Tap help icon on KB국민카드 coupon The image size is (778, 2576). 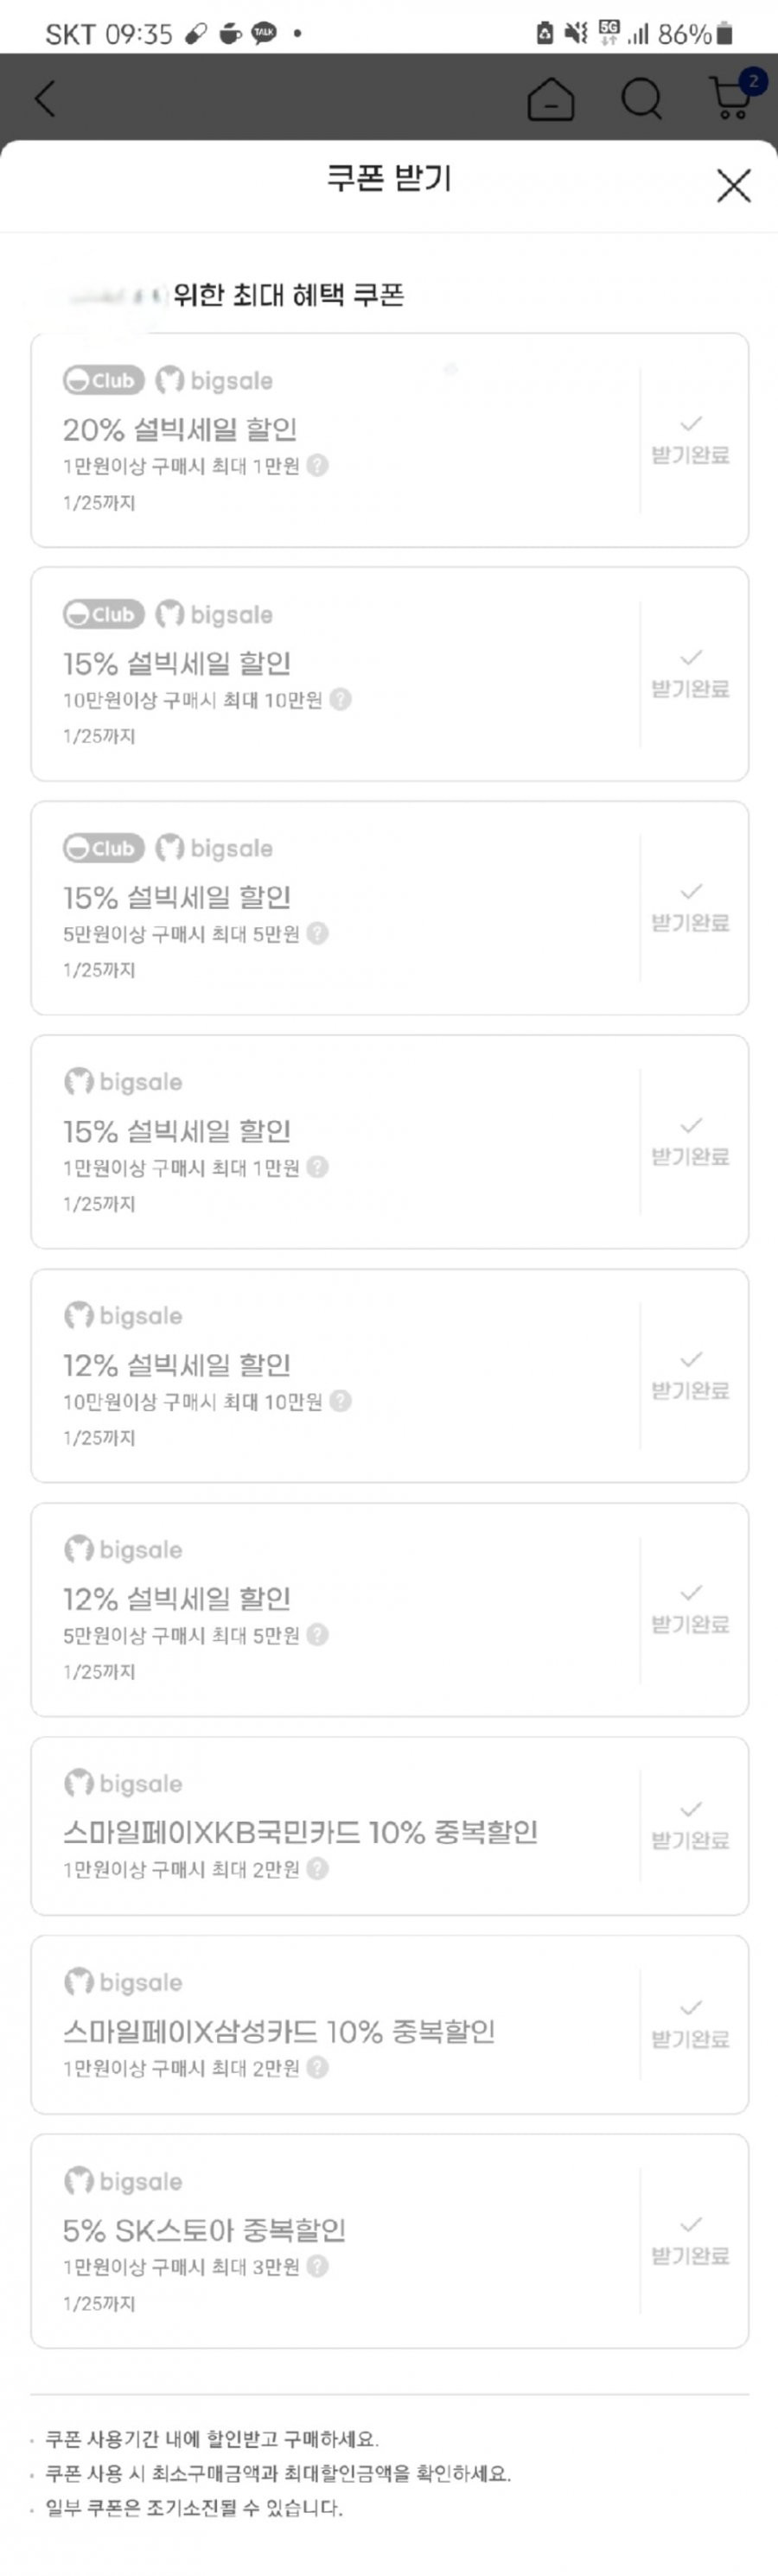pyautogui.click(x=317, y=1869)
